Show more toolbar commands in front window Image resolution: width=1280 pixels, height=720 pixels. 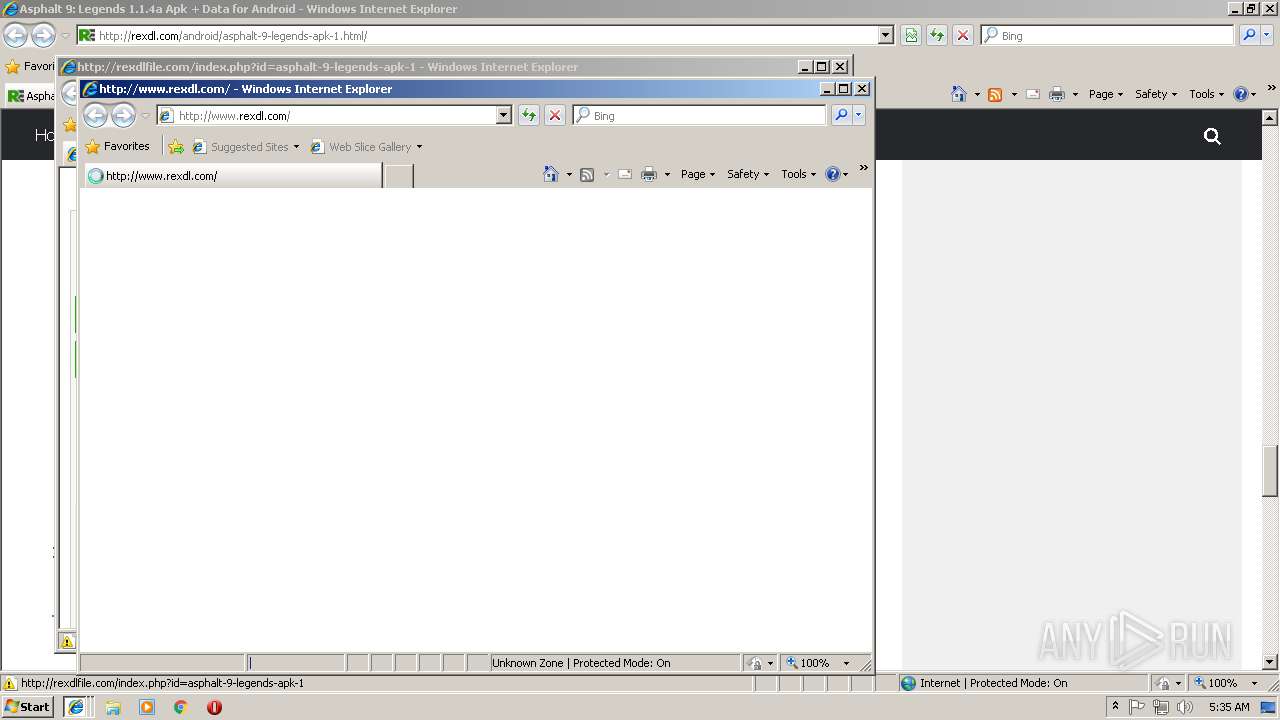coord(864,169)
